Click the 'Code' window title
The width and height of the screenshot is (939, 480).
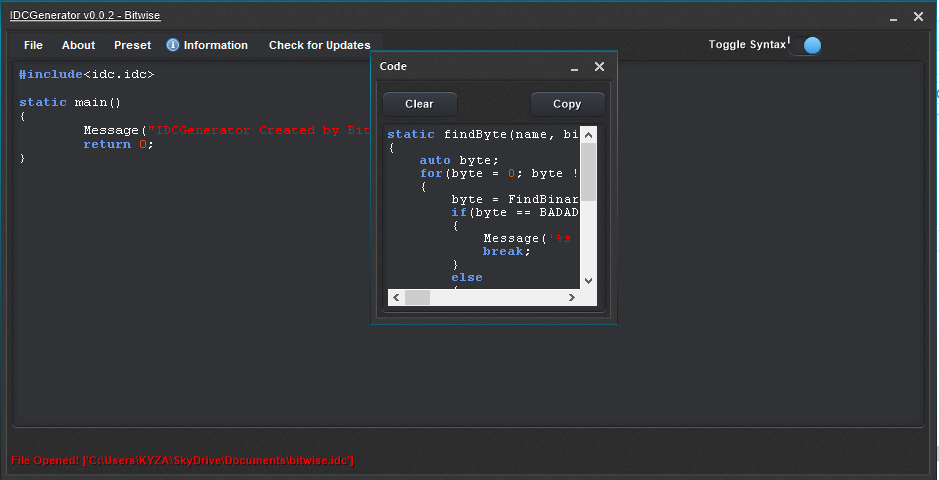(393, 66)
